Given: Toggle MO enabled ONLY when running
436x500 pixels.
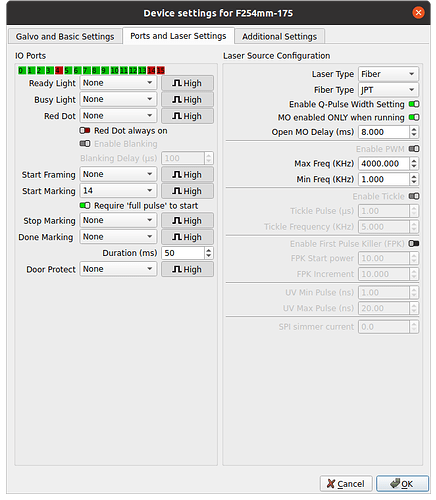Looking at the screenshot, I should 414,117.
